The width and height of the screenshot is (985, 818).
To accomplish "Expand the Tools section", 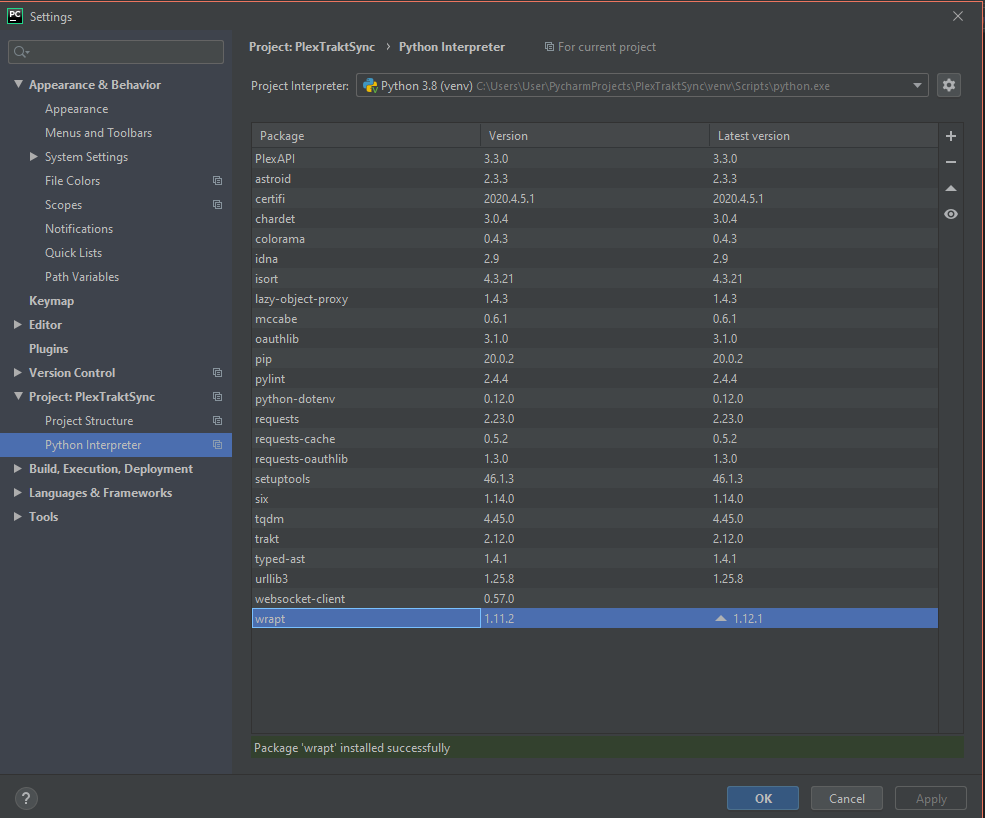I will pyautogui.click(x=18, y=516).
